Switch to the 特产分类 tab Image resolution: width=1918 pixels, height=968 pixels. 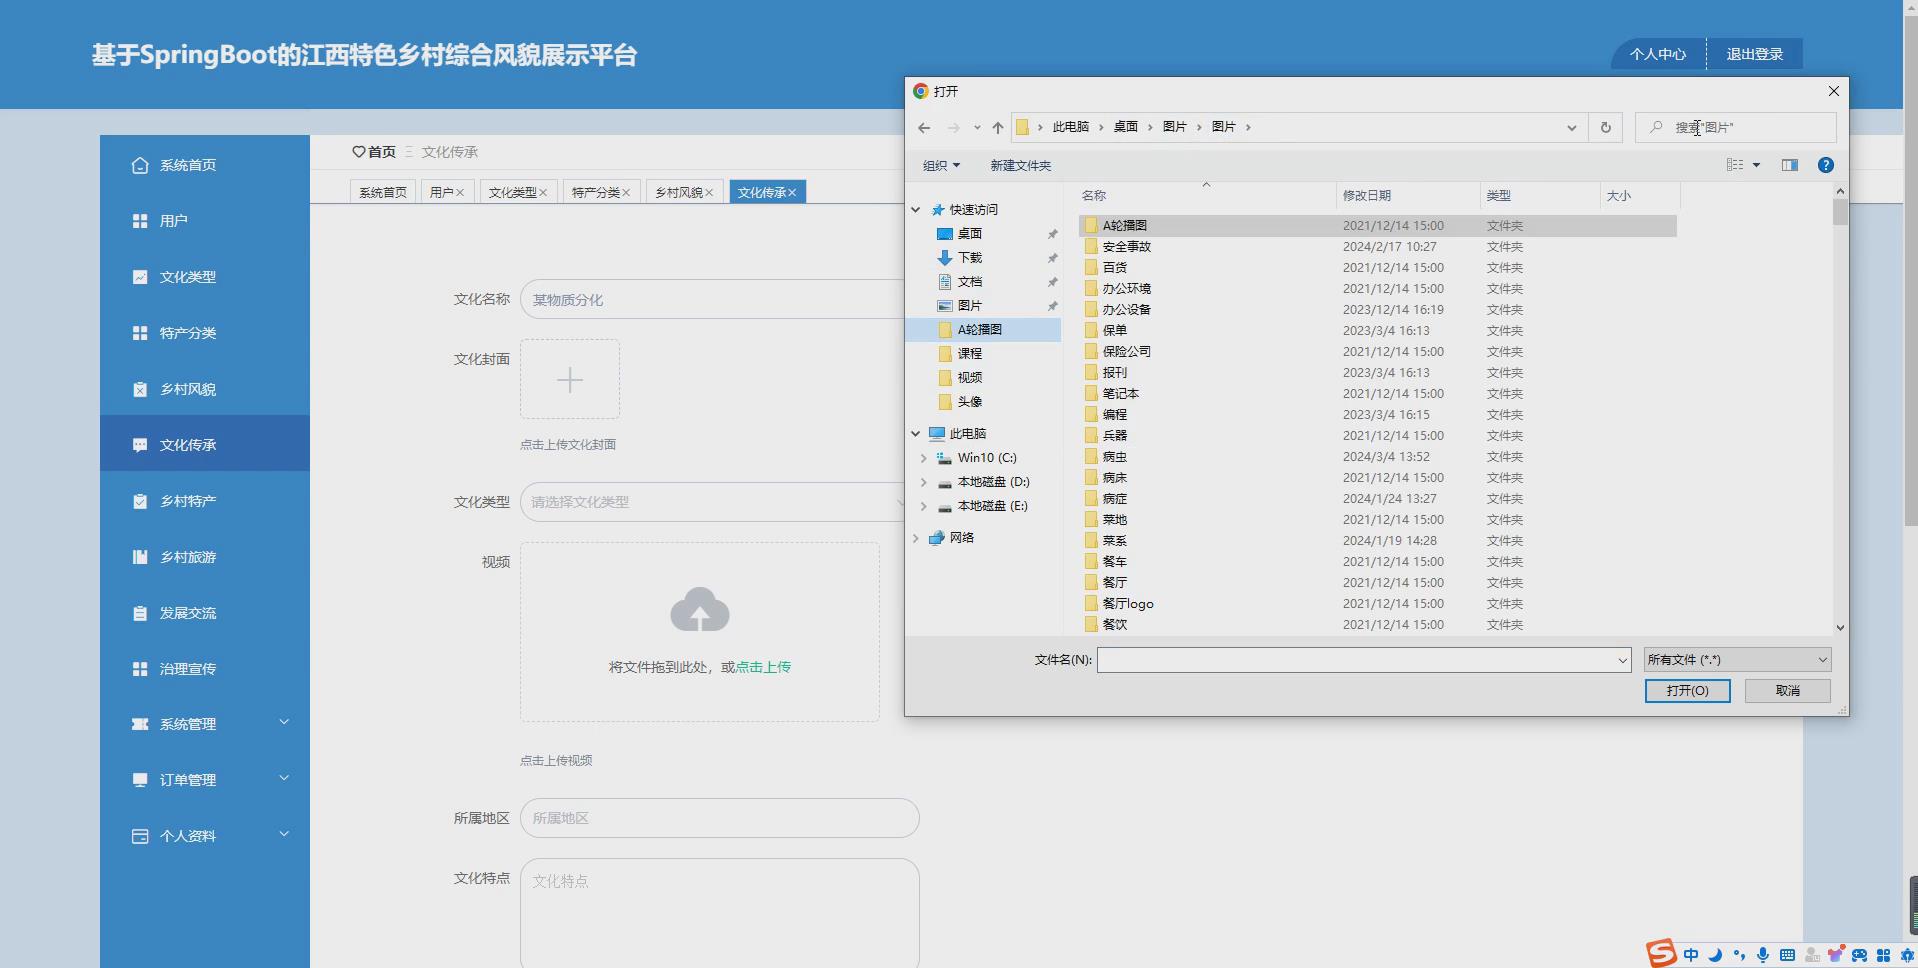point(596,191)
